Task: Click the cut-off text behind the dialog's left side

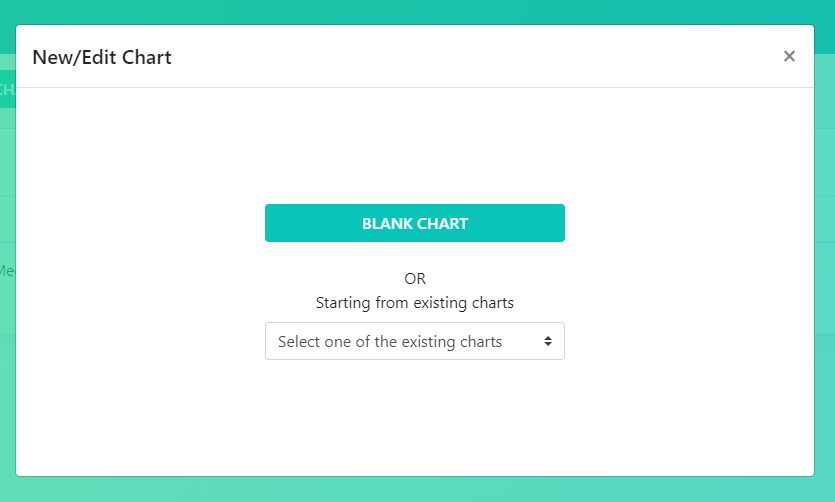Action: pyautogui.click(x=7, y=270)
